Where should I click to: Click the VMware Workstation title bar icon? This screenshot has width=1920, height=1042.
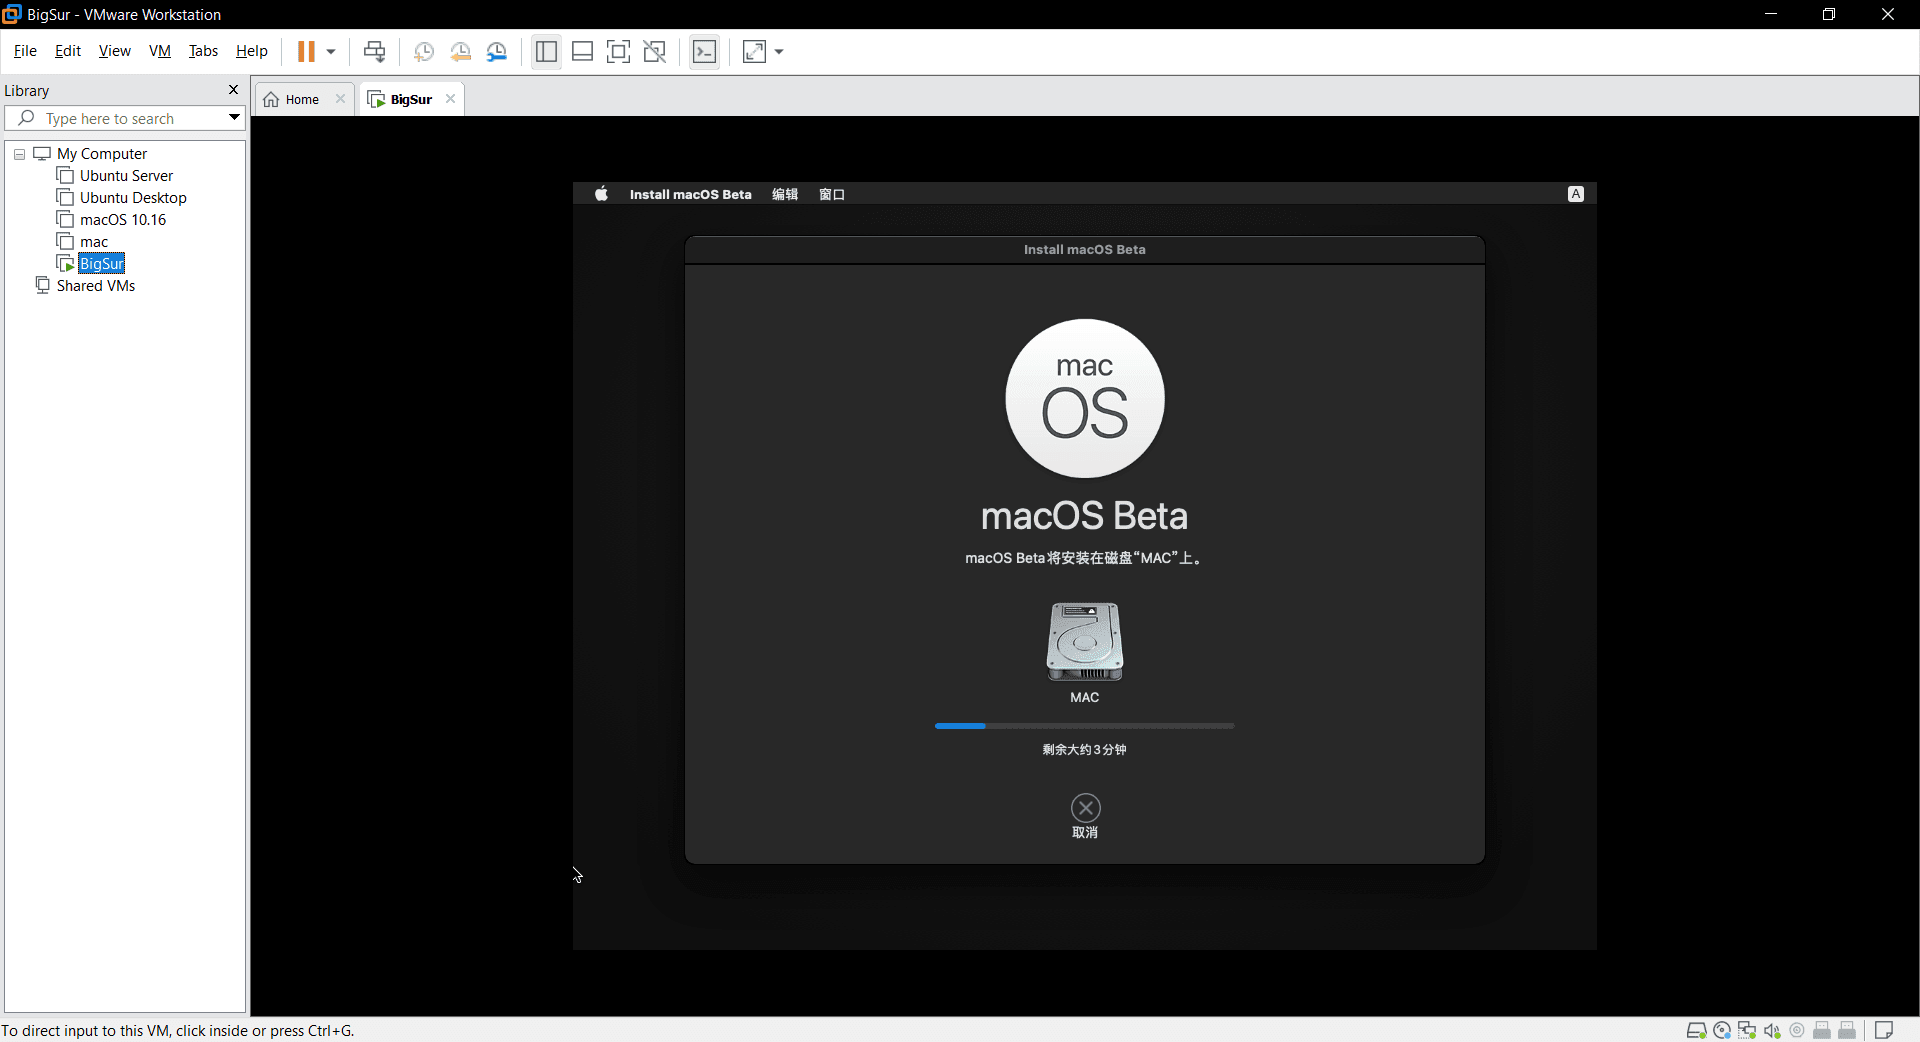point(12,14)
